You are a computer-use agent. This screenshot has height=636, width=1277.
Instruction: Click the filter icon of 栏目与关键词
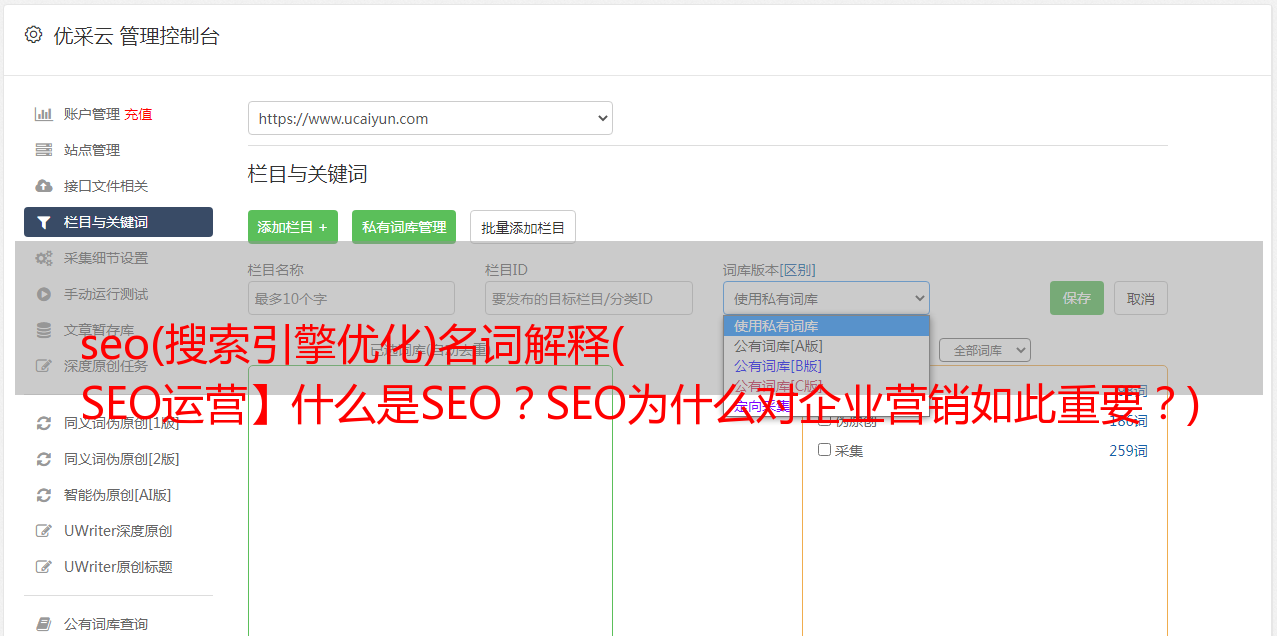(x=43, y=222)
